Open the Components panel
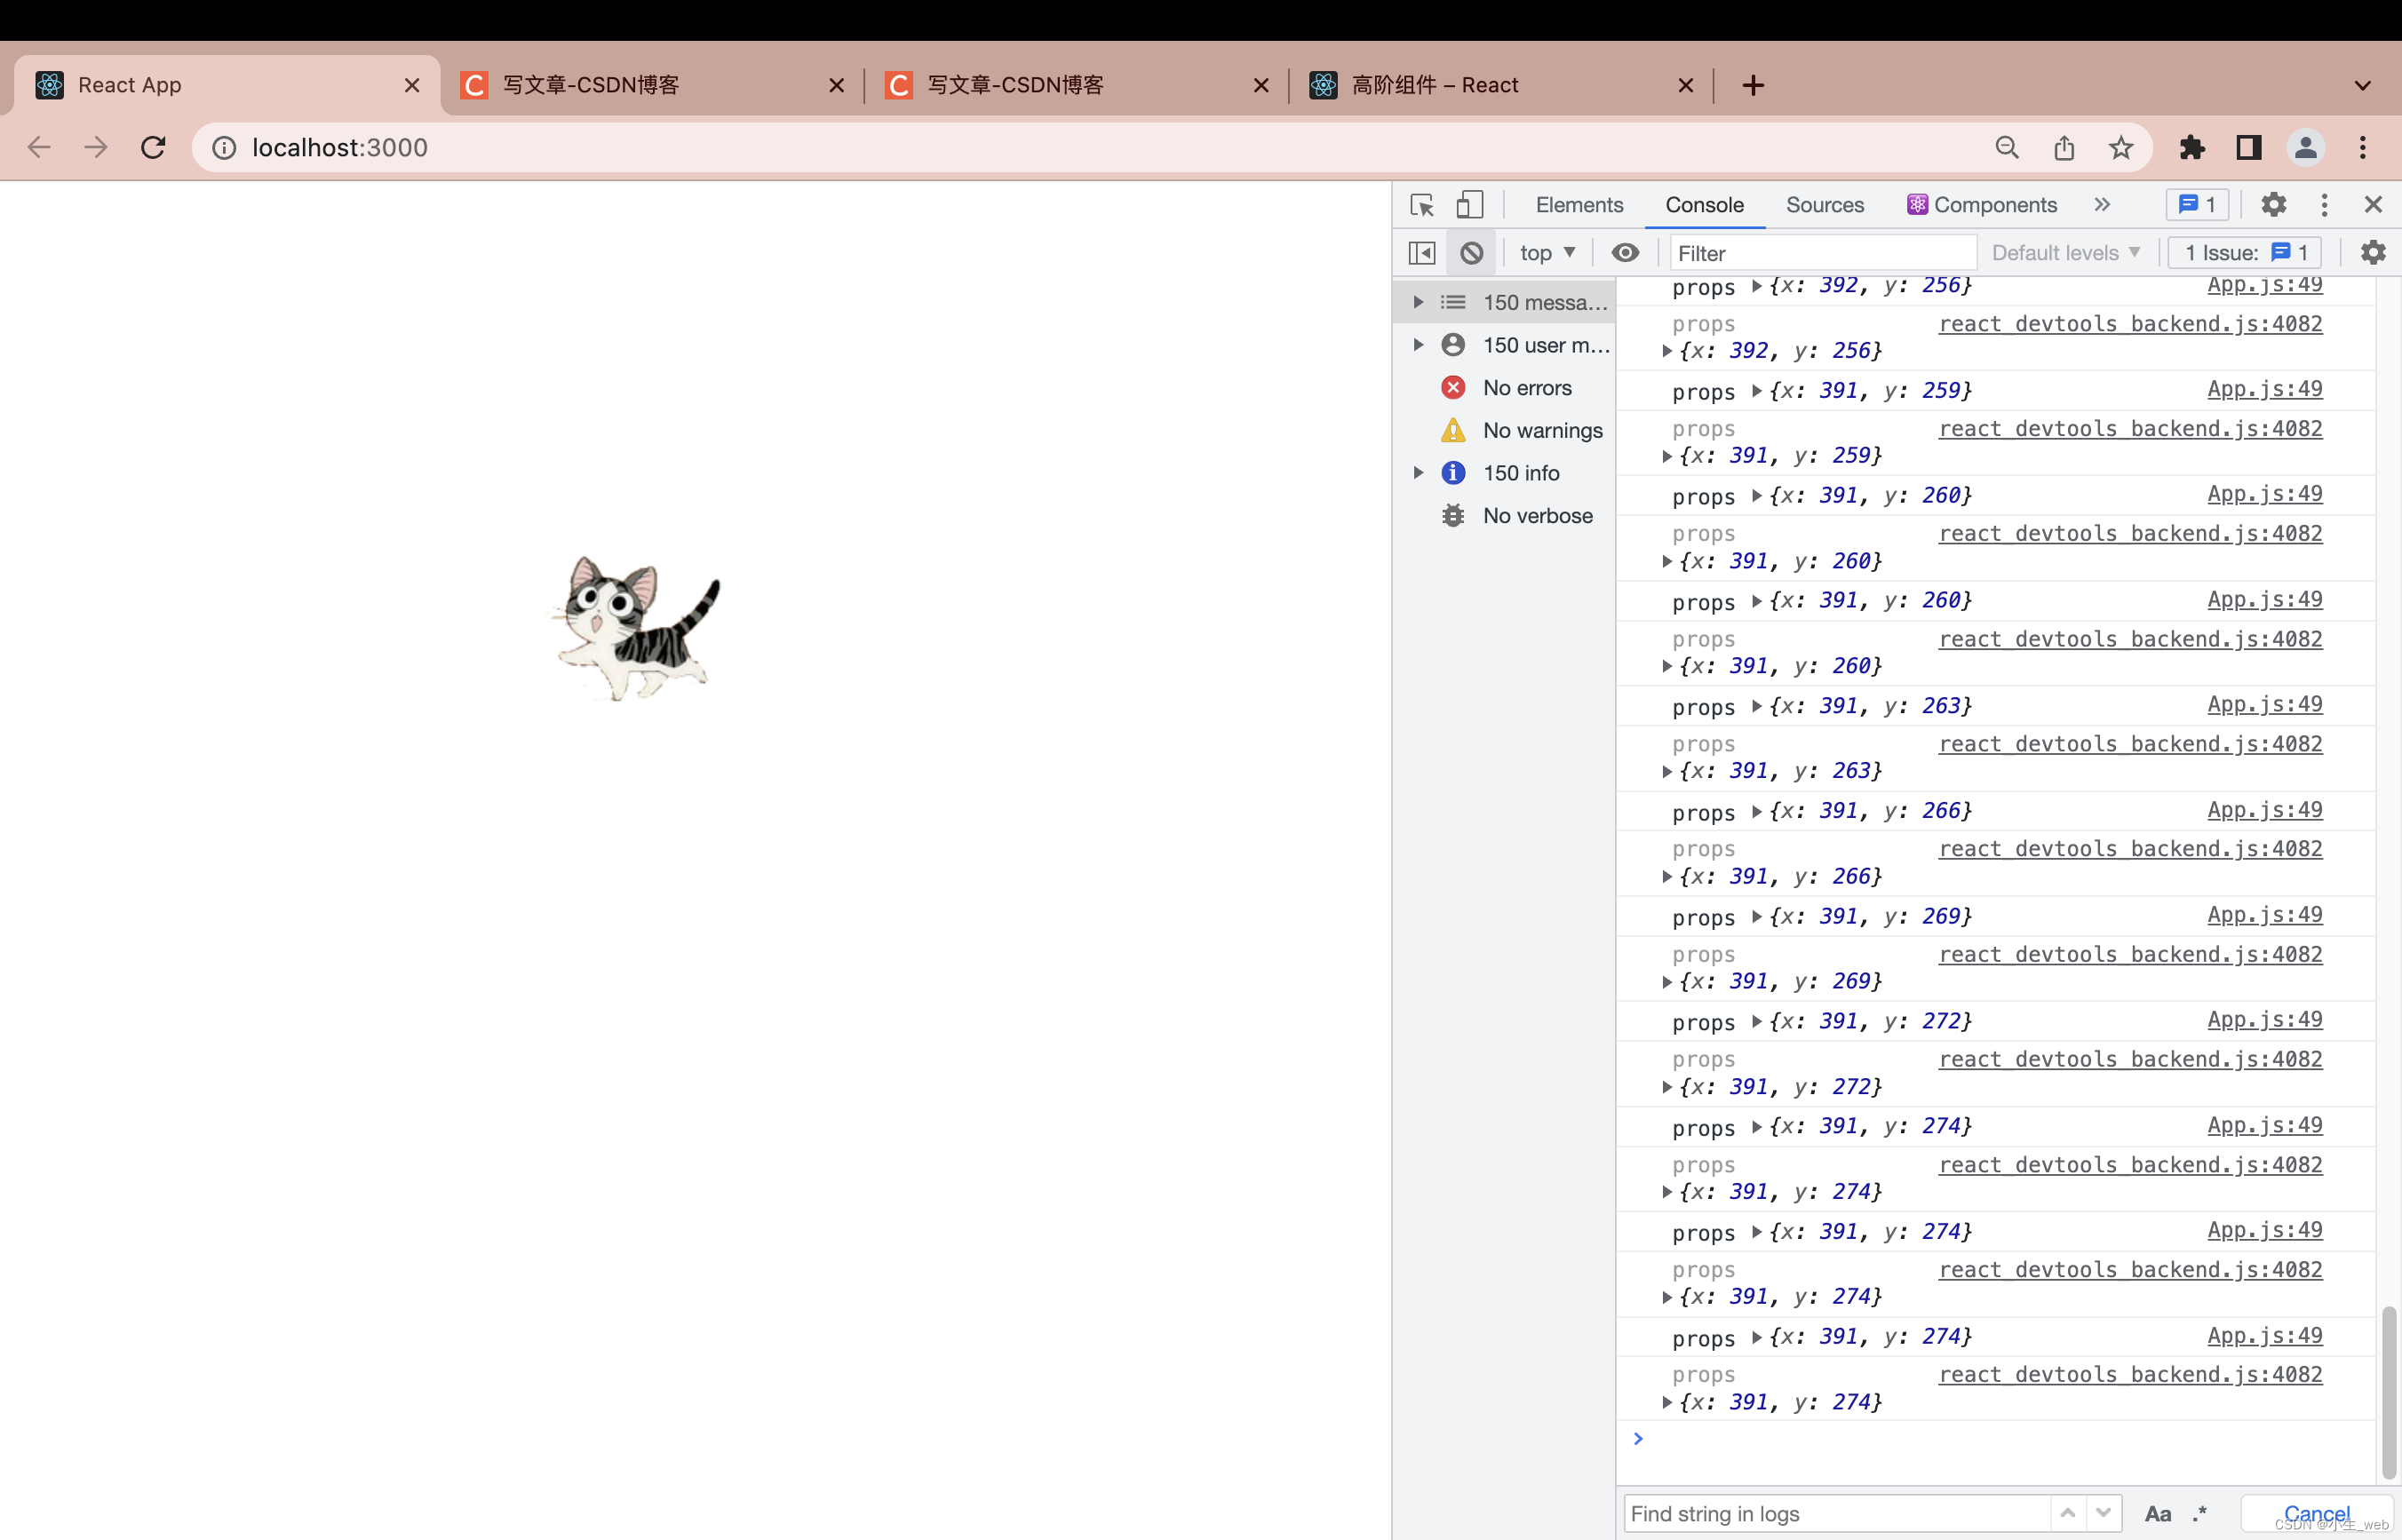Screen dimensions: 2402x1540 pos(1994,205)
